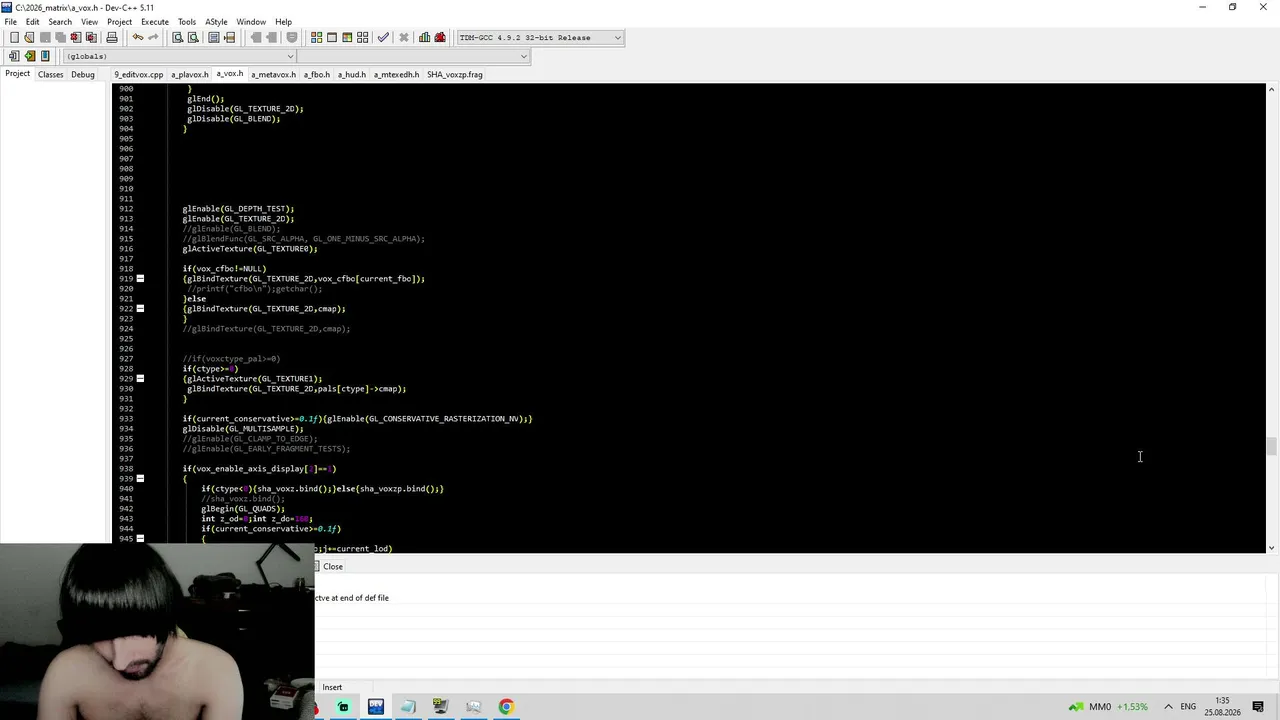
Task: Collapse the code fold at line 922
Action: [x=140, y=308]
